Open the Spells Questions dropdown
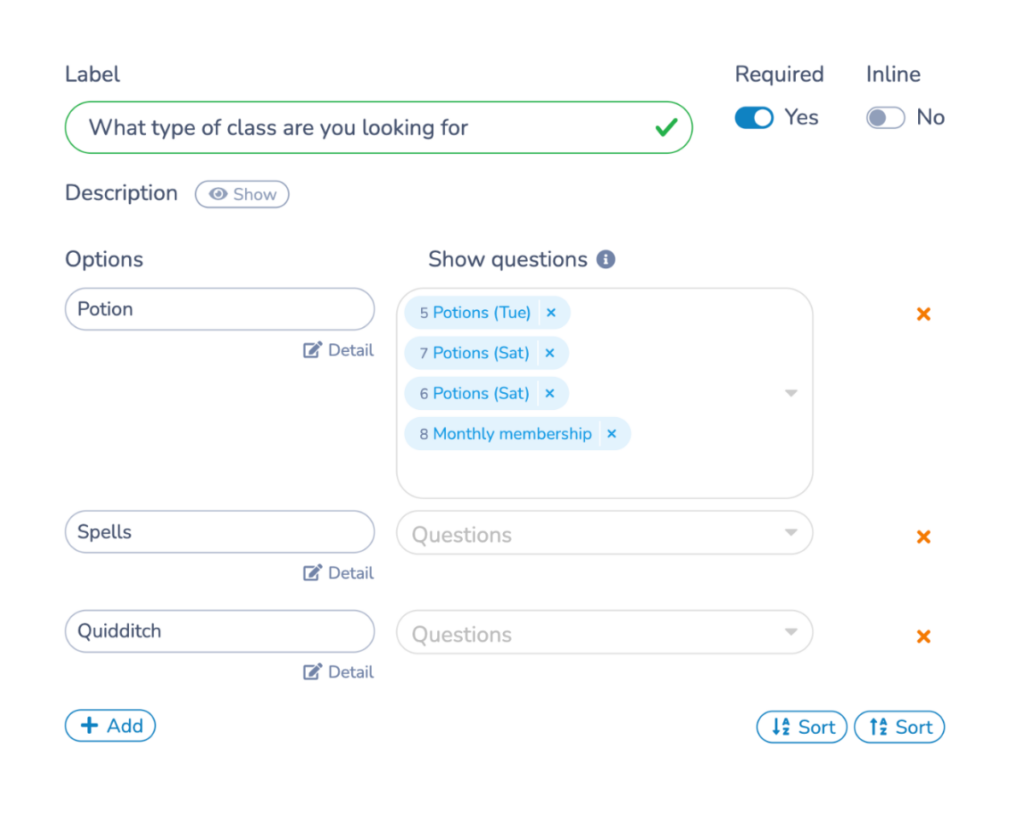Image resolution: width=1024 pixels, height=821 pixels. click(x=604, y=534)
